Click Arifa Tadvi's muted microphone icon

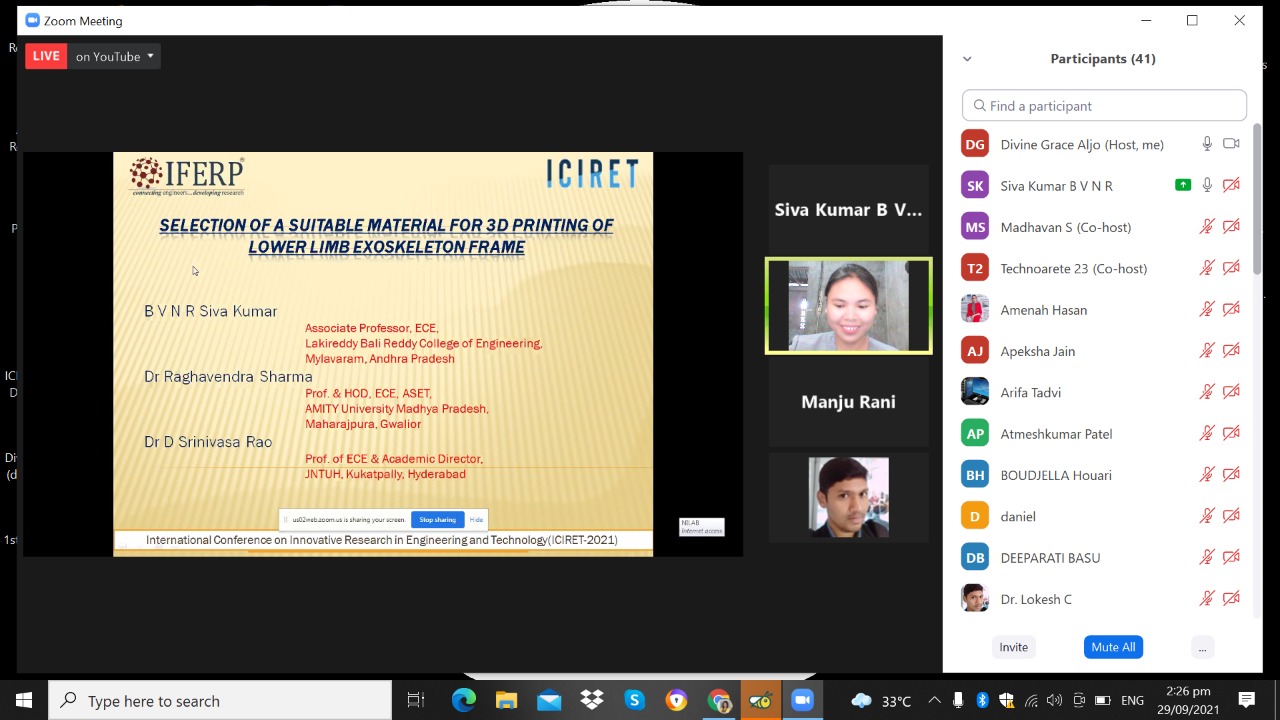coord(1207,392)
